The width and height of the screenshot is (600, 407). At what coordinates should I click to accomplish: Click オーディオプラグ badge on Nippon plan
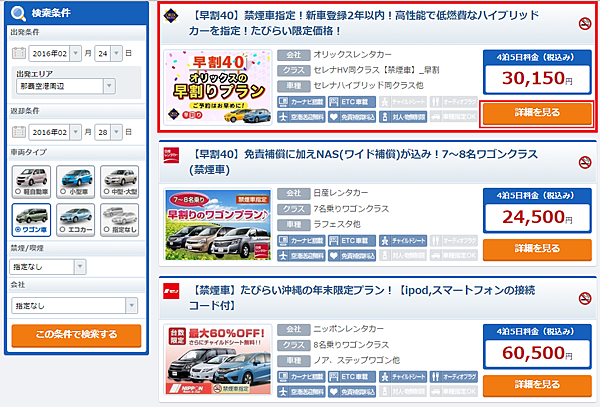pyautogui.click(x=454, y=377)
